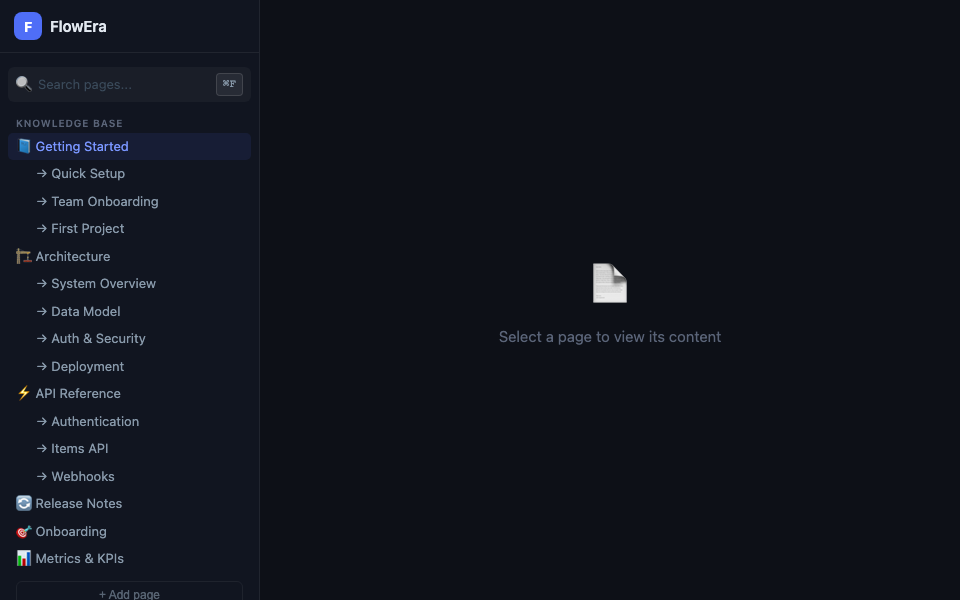
Task: Add a new page
Action: coord(129,593)
